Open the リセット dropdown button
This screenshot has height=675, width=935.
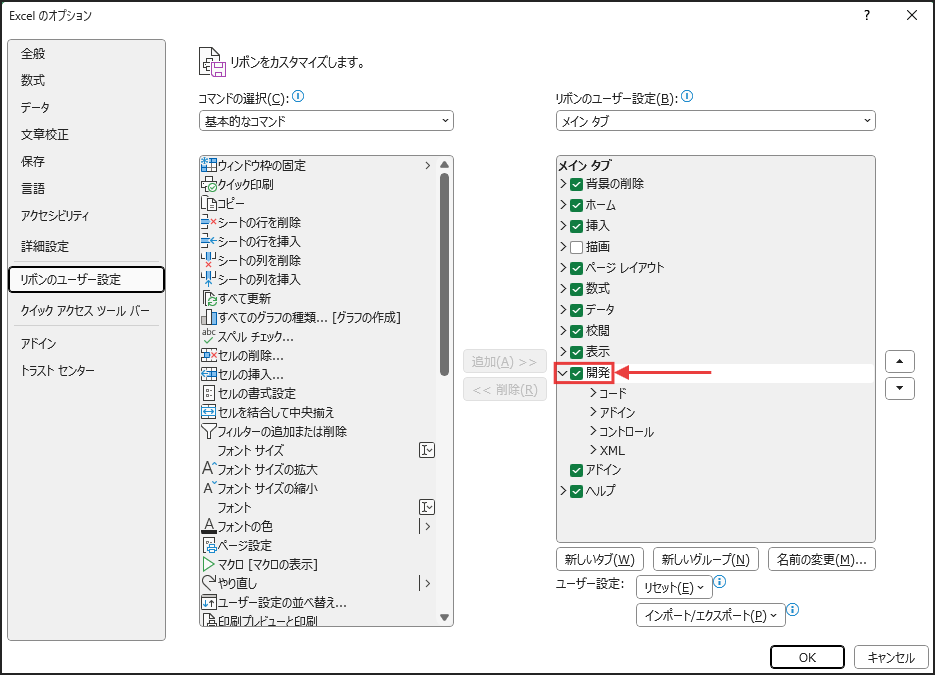(x=674, y=587)
